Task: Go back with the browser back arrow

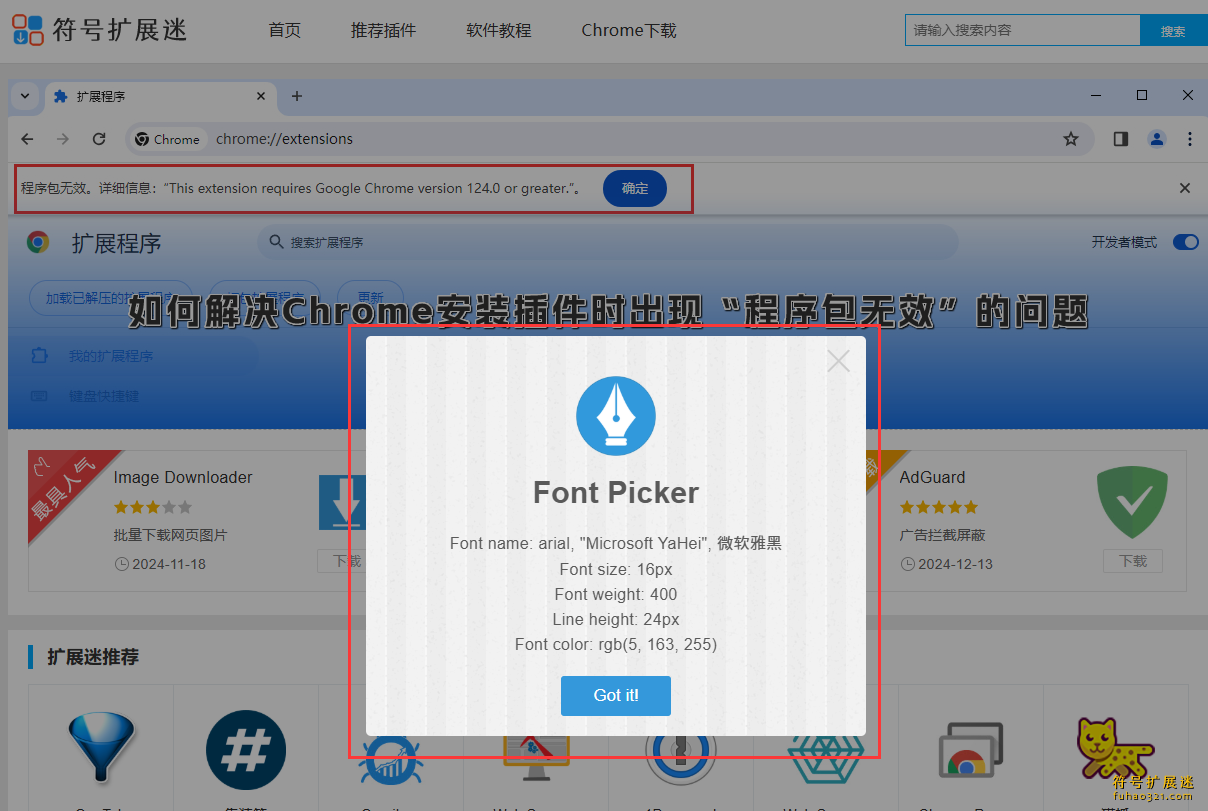Action: coord(28,139)
